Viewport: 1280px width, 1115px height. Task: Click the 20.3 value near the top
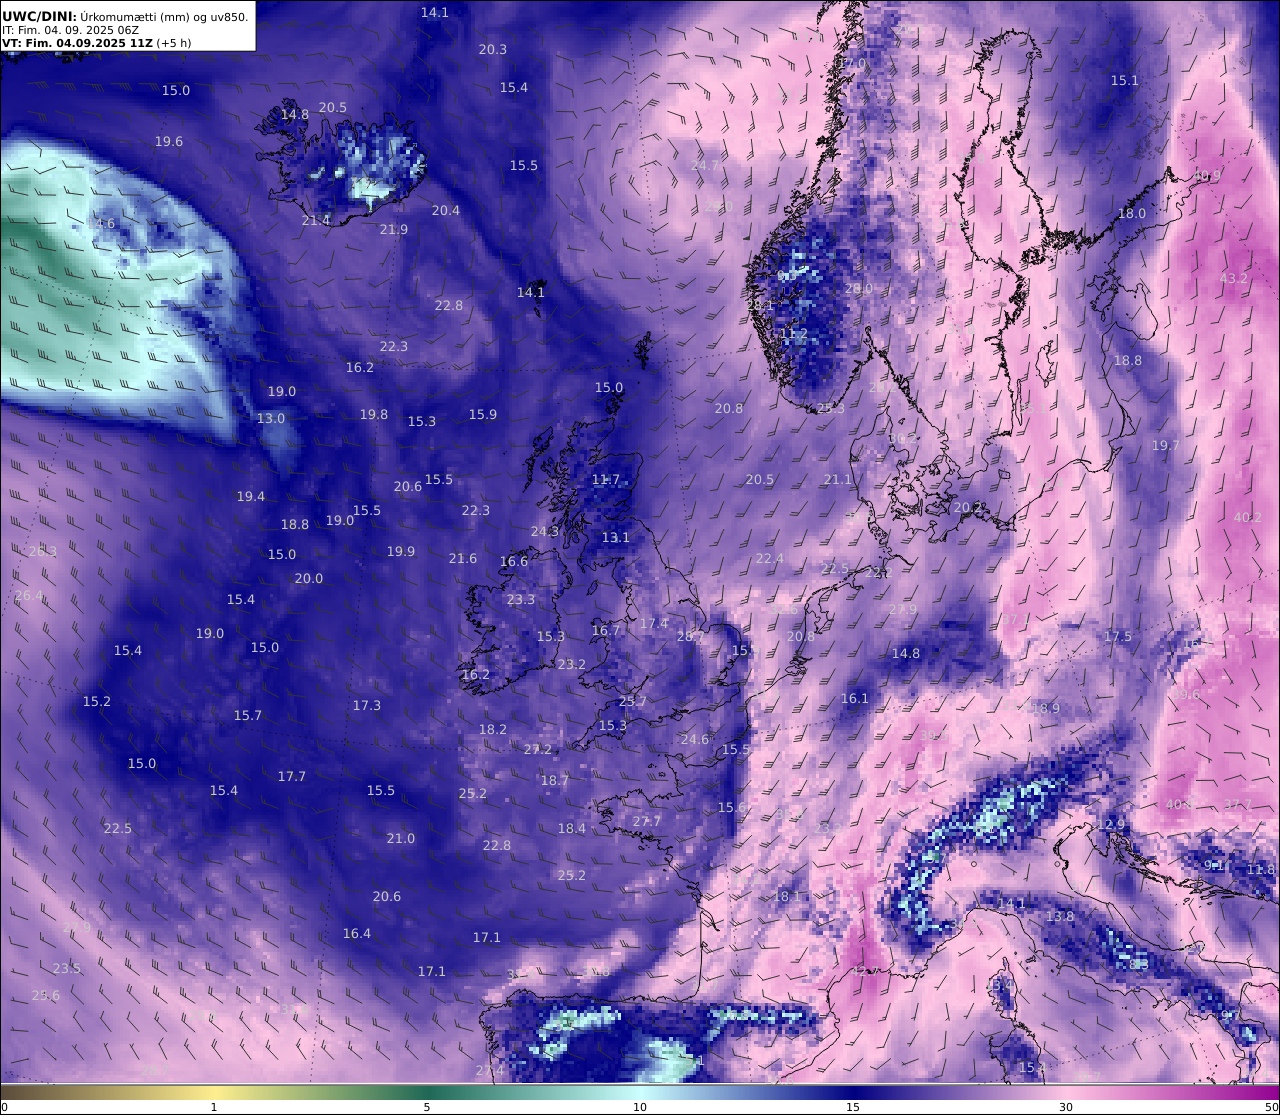click(493, 49)
